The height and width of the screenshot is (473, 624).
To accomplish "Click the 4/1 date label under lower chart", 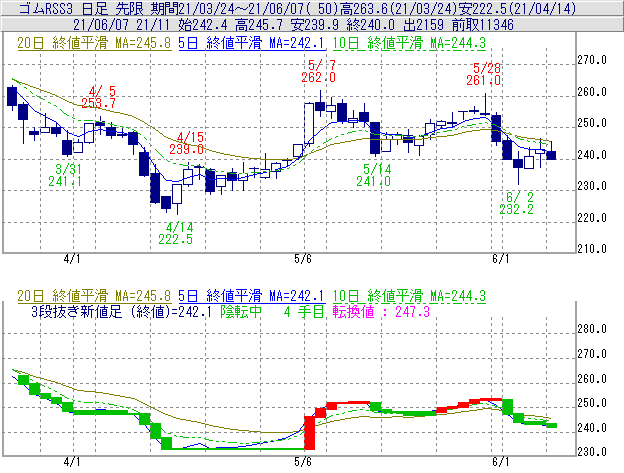I will [x=72, y=462].
